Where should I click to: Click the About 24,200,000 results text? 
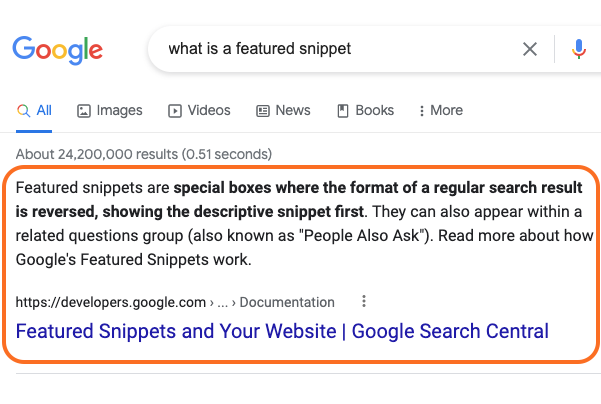[143, 154]
